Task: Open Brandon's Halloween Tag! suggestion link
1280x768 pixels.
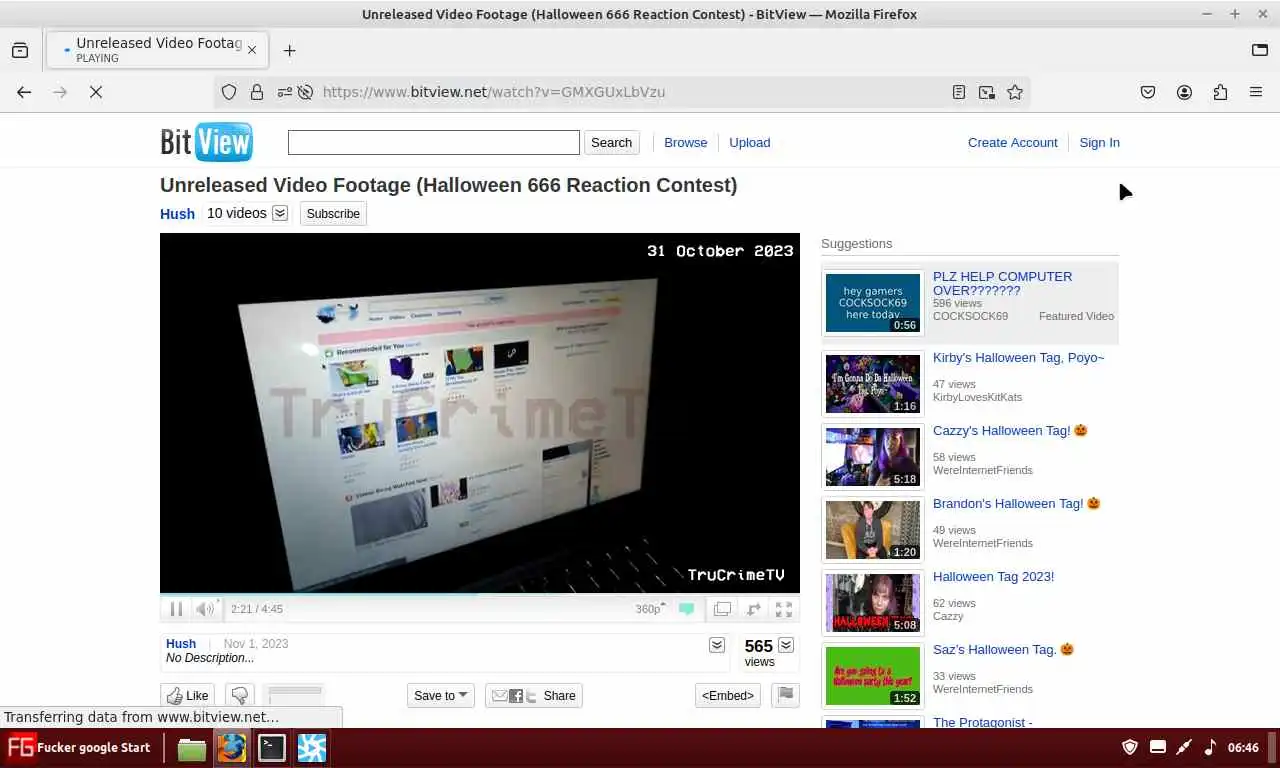Action: pyautogui.click(x=1016, y=503)
